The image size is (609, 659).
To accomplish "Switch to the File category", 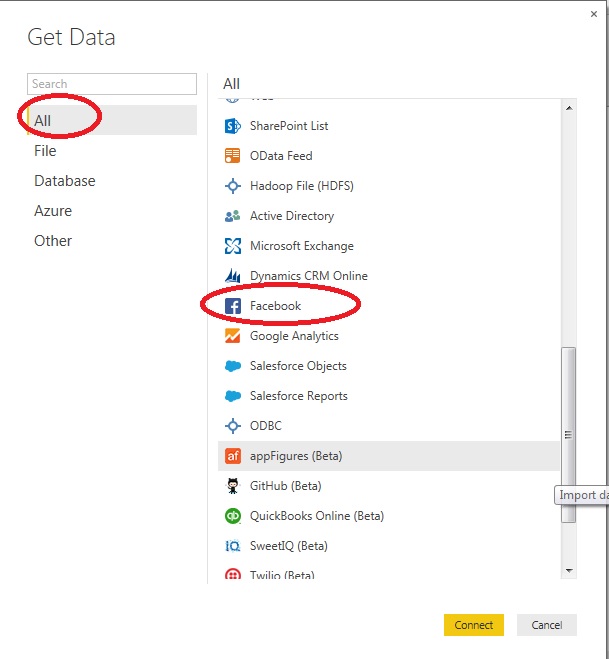I will (45, 151).
